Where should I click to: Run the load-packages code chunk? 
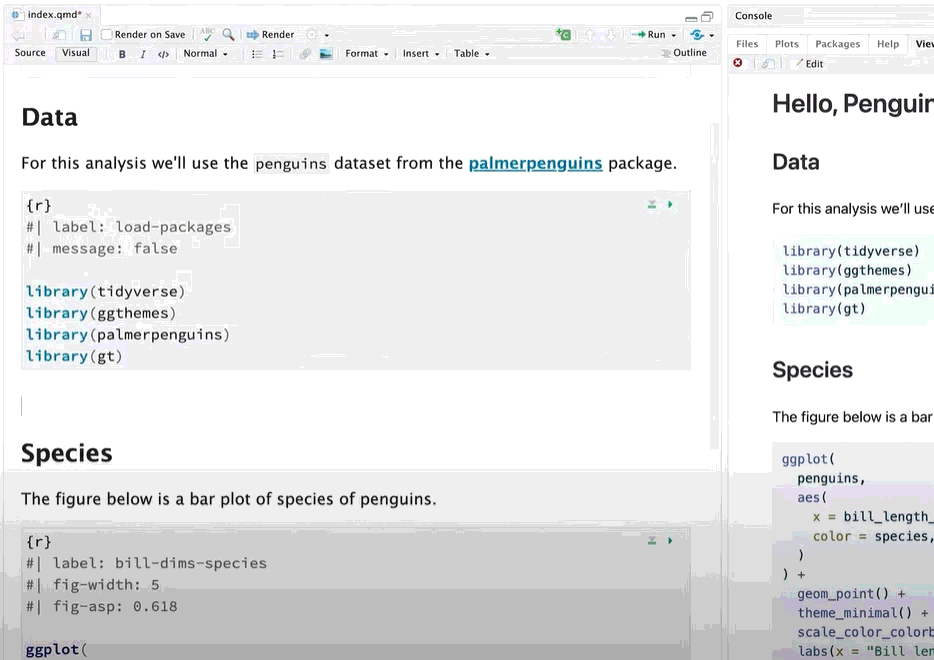click(670, 205)
